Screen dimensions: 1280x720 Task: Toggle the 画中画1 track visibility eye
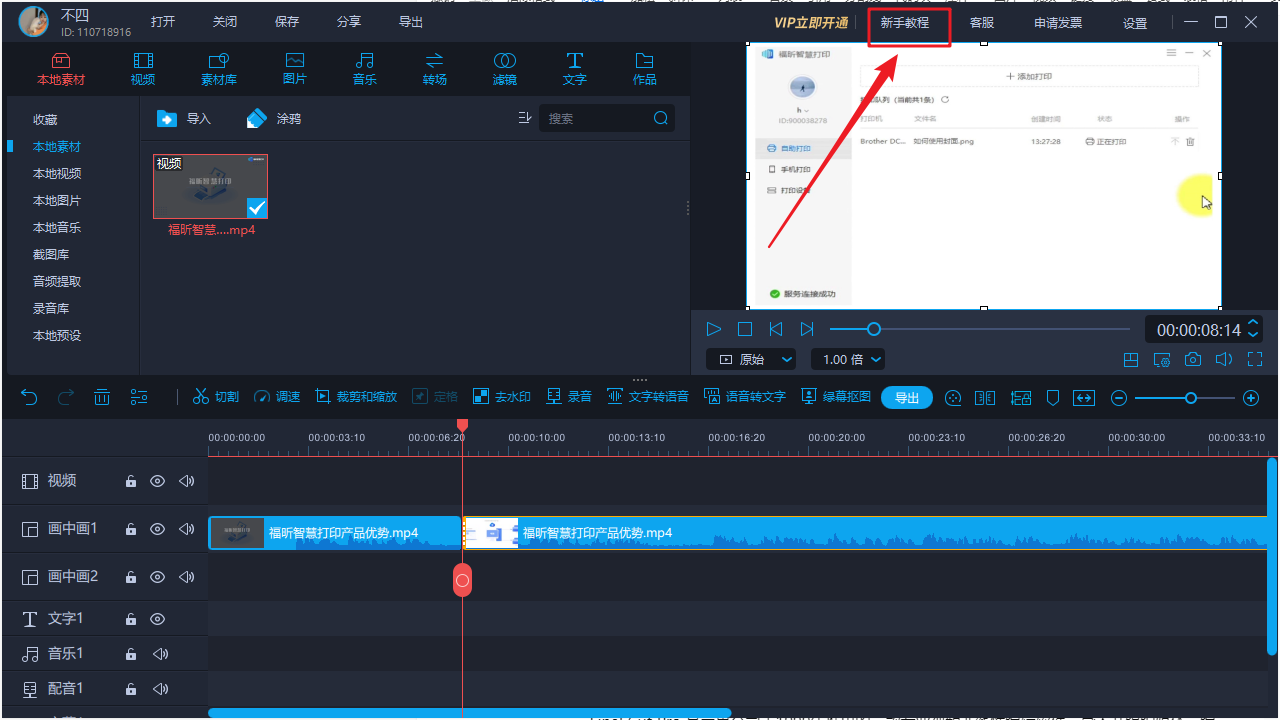pos(157,529)
